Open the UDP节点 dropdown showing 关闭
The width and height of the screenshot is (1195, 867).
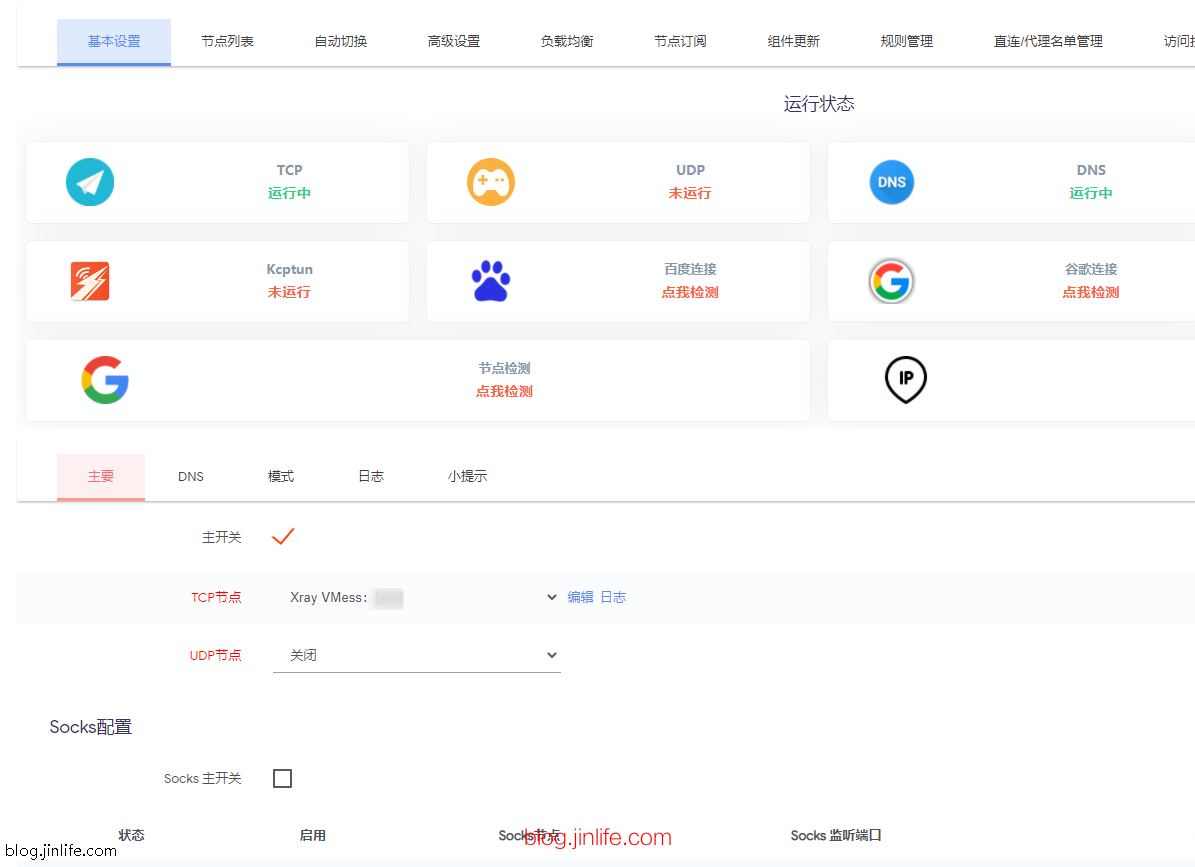(417, 655)
